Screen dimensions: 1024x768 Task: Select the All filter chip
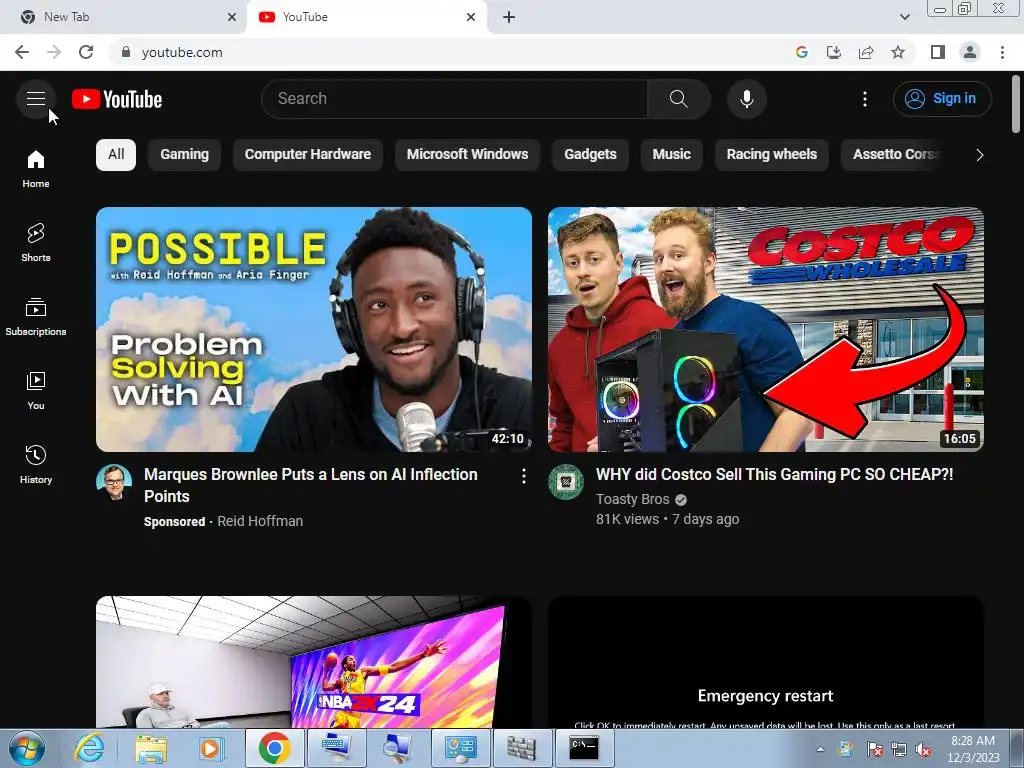point(116,155)
